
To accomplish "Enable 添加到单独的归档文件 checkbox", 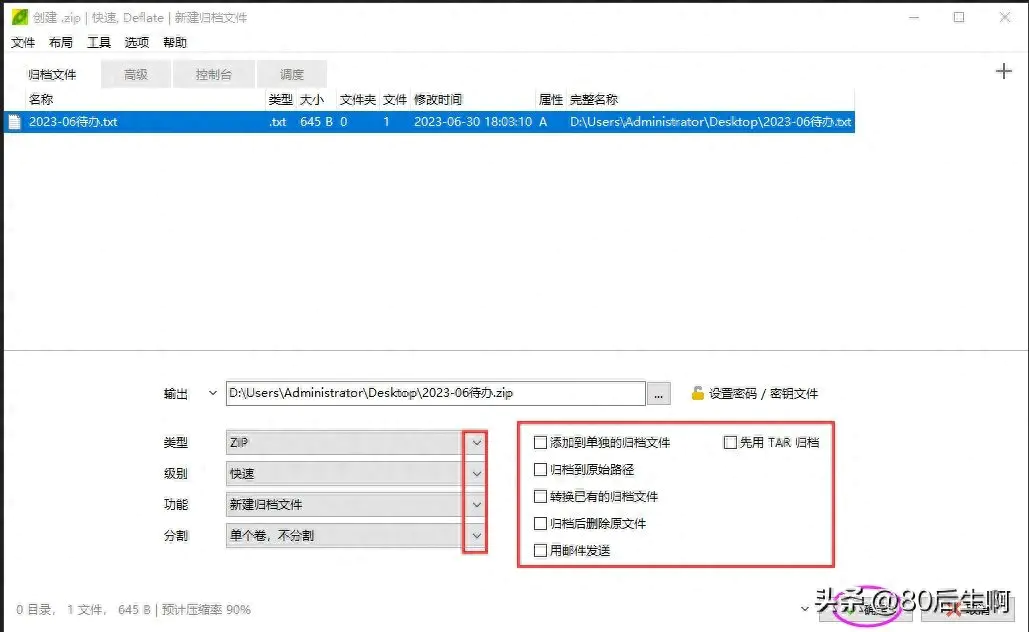I will [541, 442].
